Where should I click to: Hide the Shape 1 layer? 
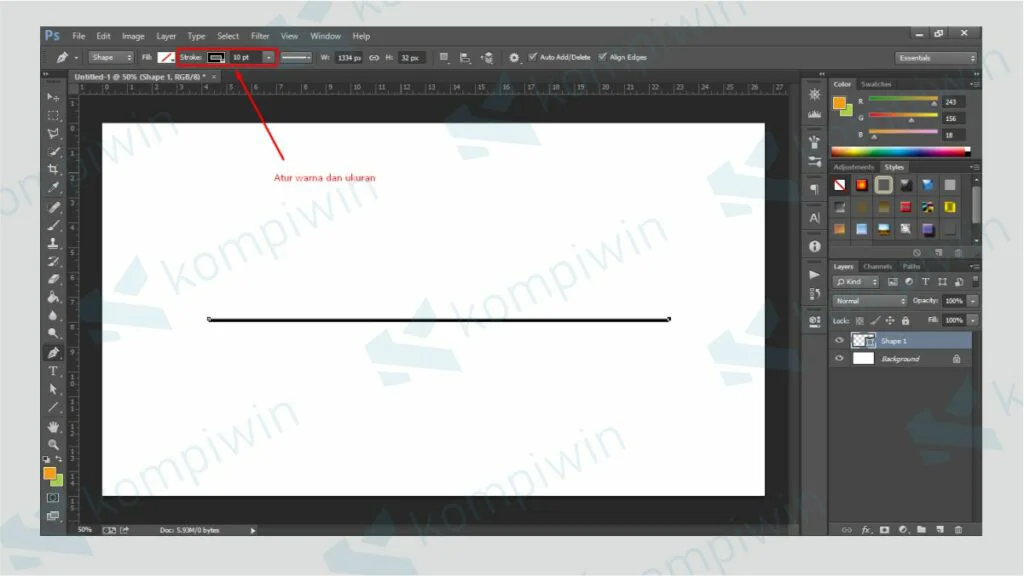point(839,341)
